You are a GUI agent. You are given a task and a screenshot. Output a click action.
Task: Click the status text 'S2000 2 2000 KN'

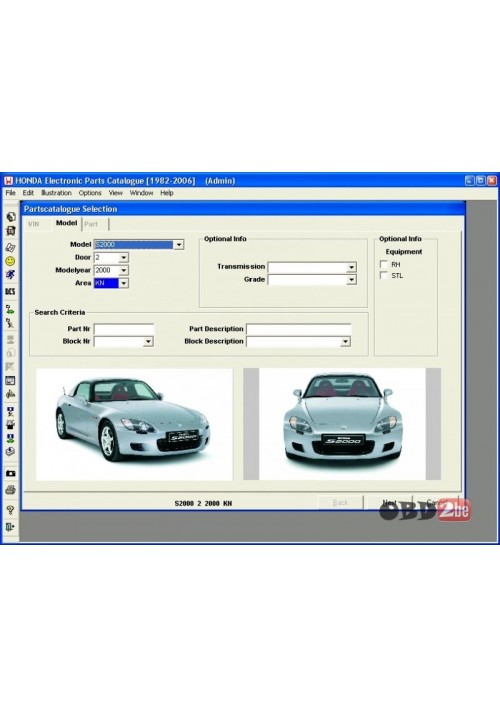(x=203, y=503)
